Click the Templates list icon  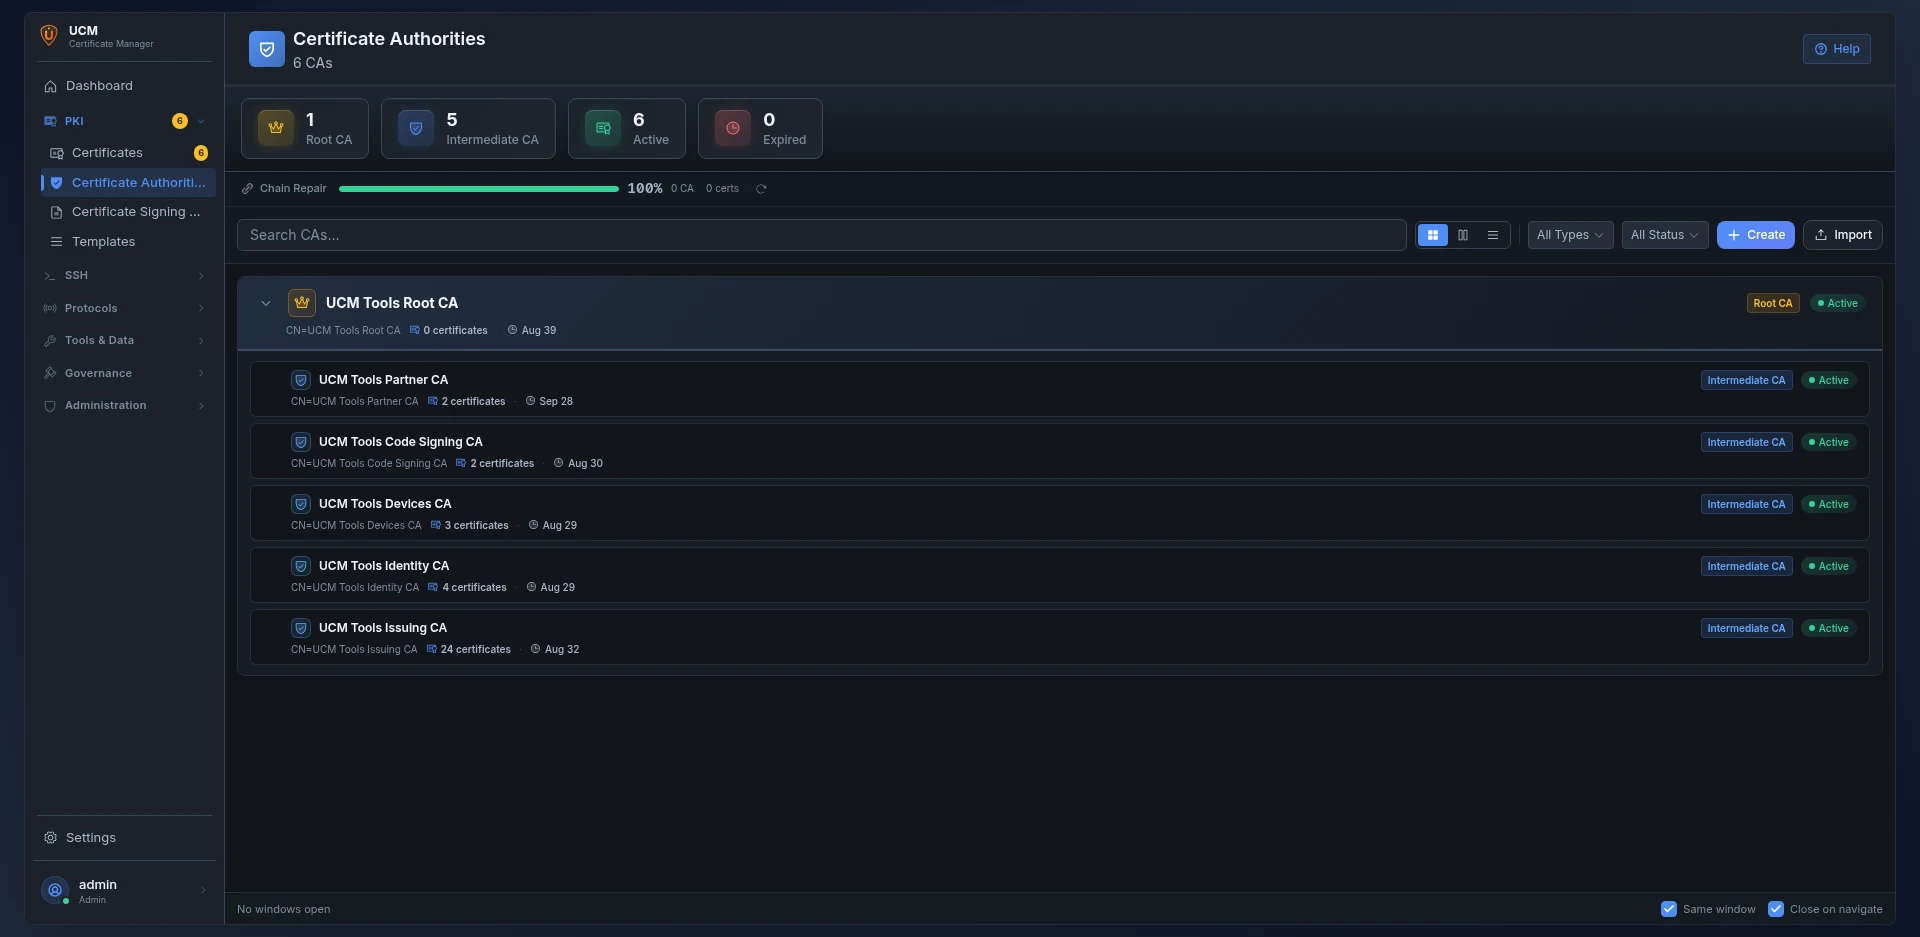[57, 242]
